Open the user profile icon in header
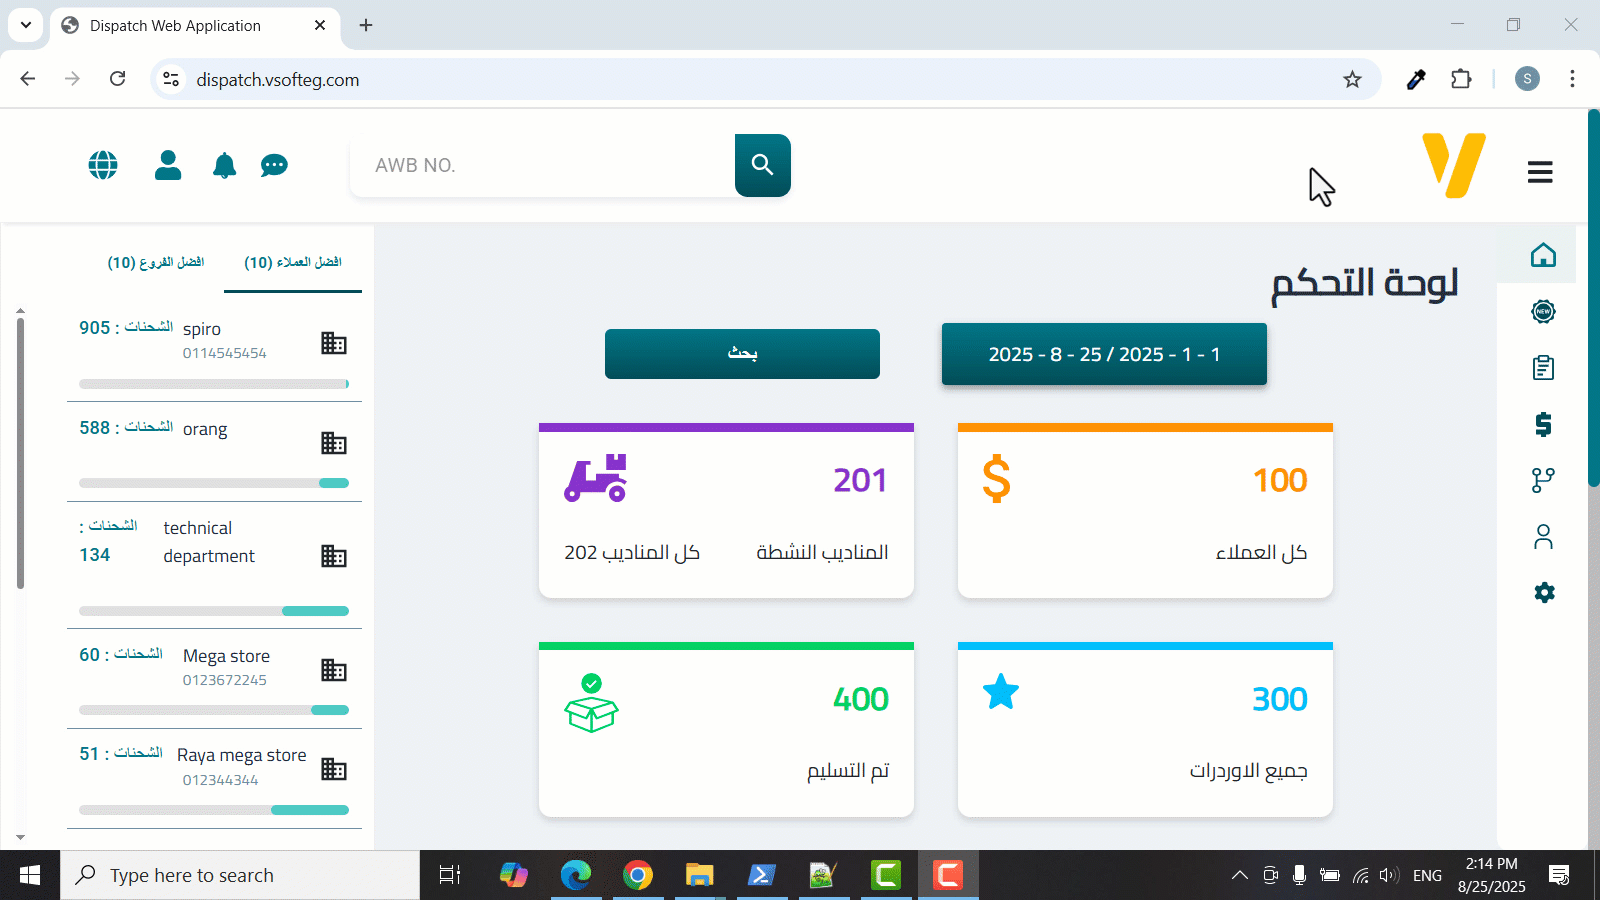This screenshot has width=1600, height=900. click(x=168, y=165)
